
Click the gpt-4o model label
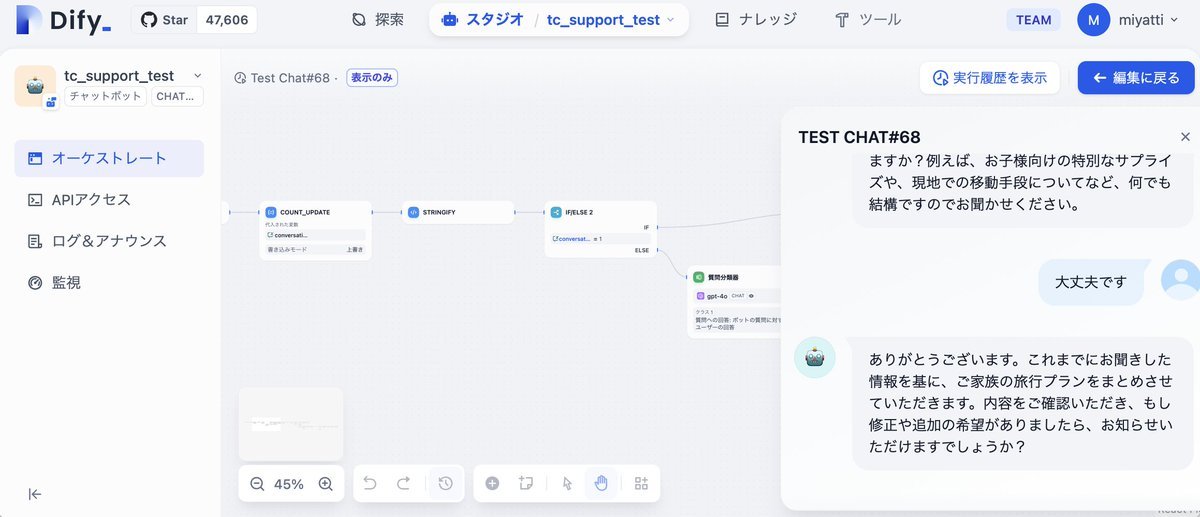(x=717, y=296)
